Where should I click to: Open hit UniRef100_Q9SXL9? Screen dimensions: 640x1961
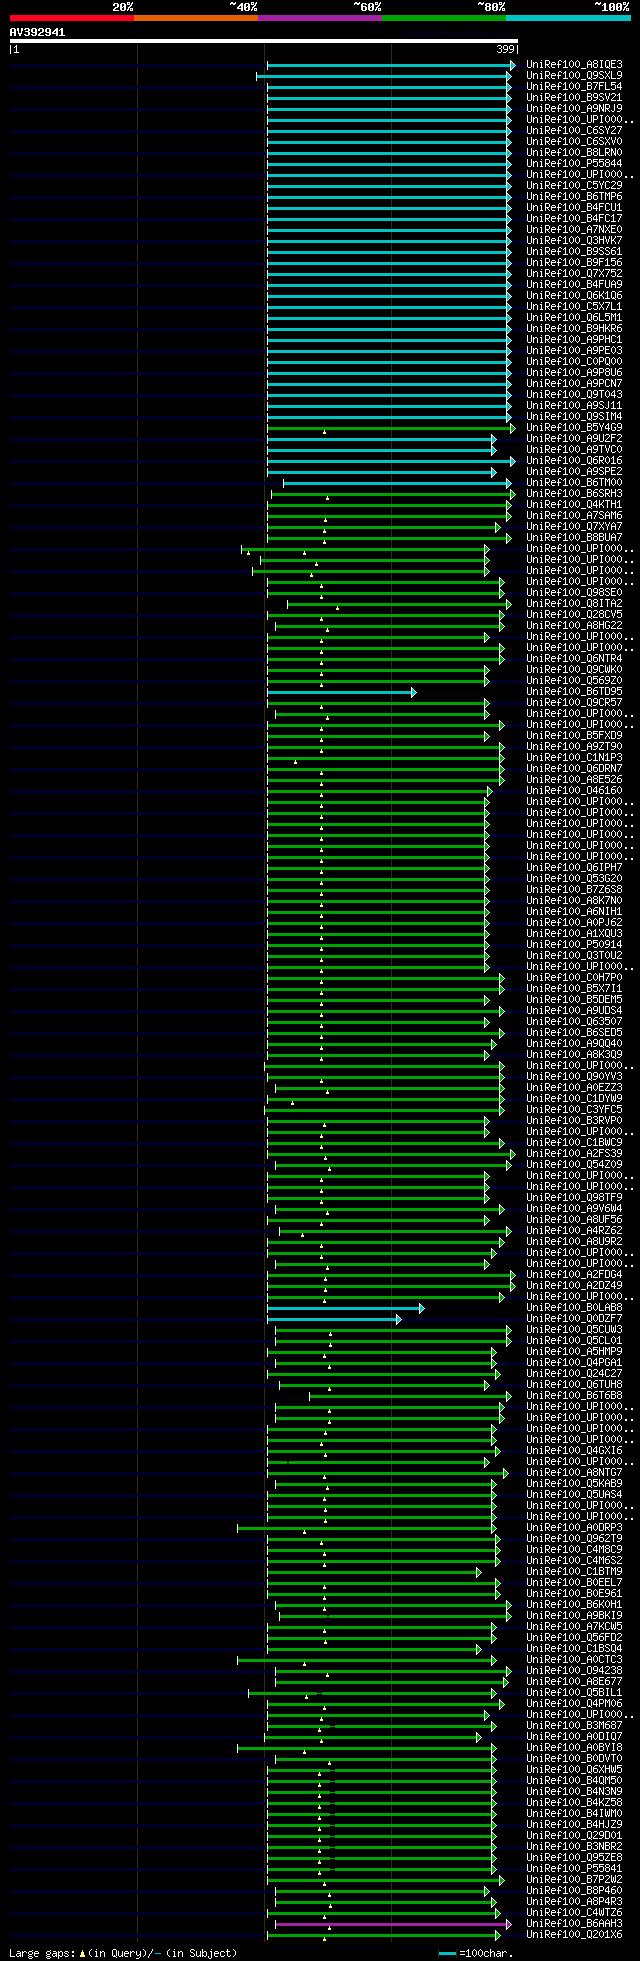pyautogui.click(x=574, y=76)
